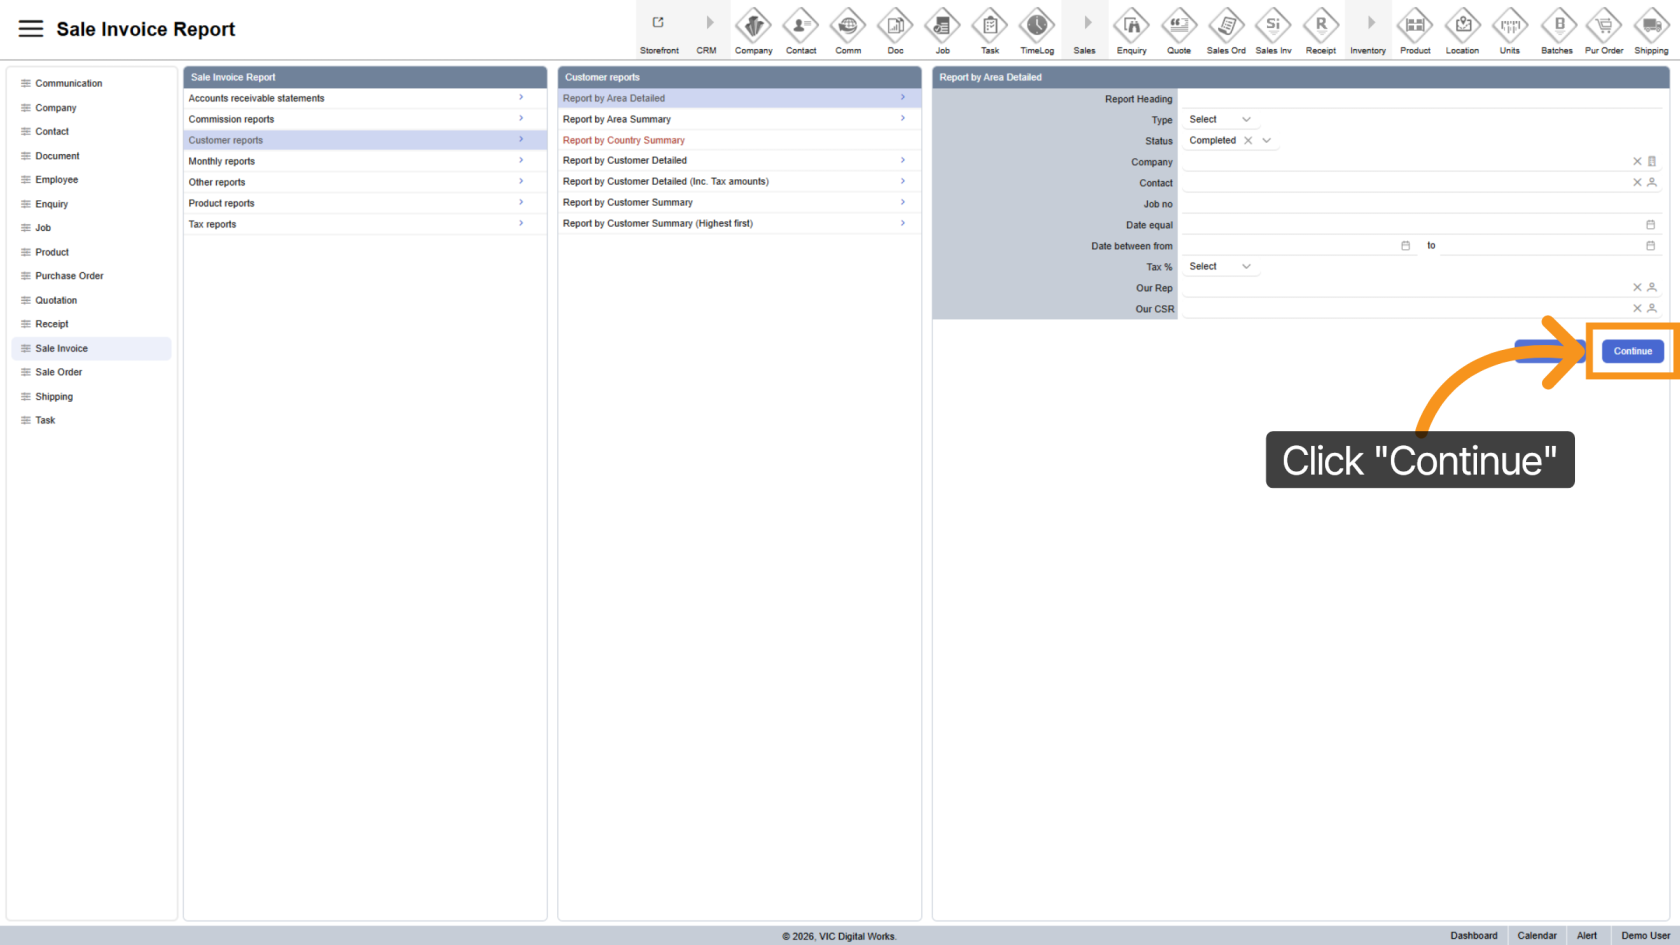This screenshot has width=1680, height=945.
Task: Click the Company field lookup icon
Action: point(1652,161)
